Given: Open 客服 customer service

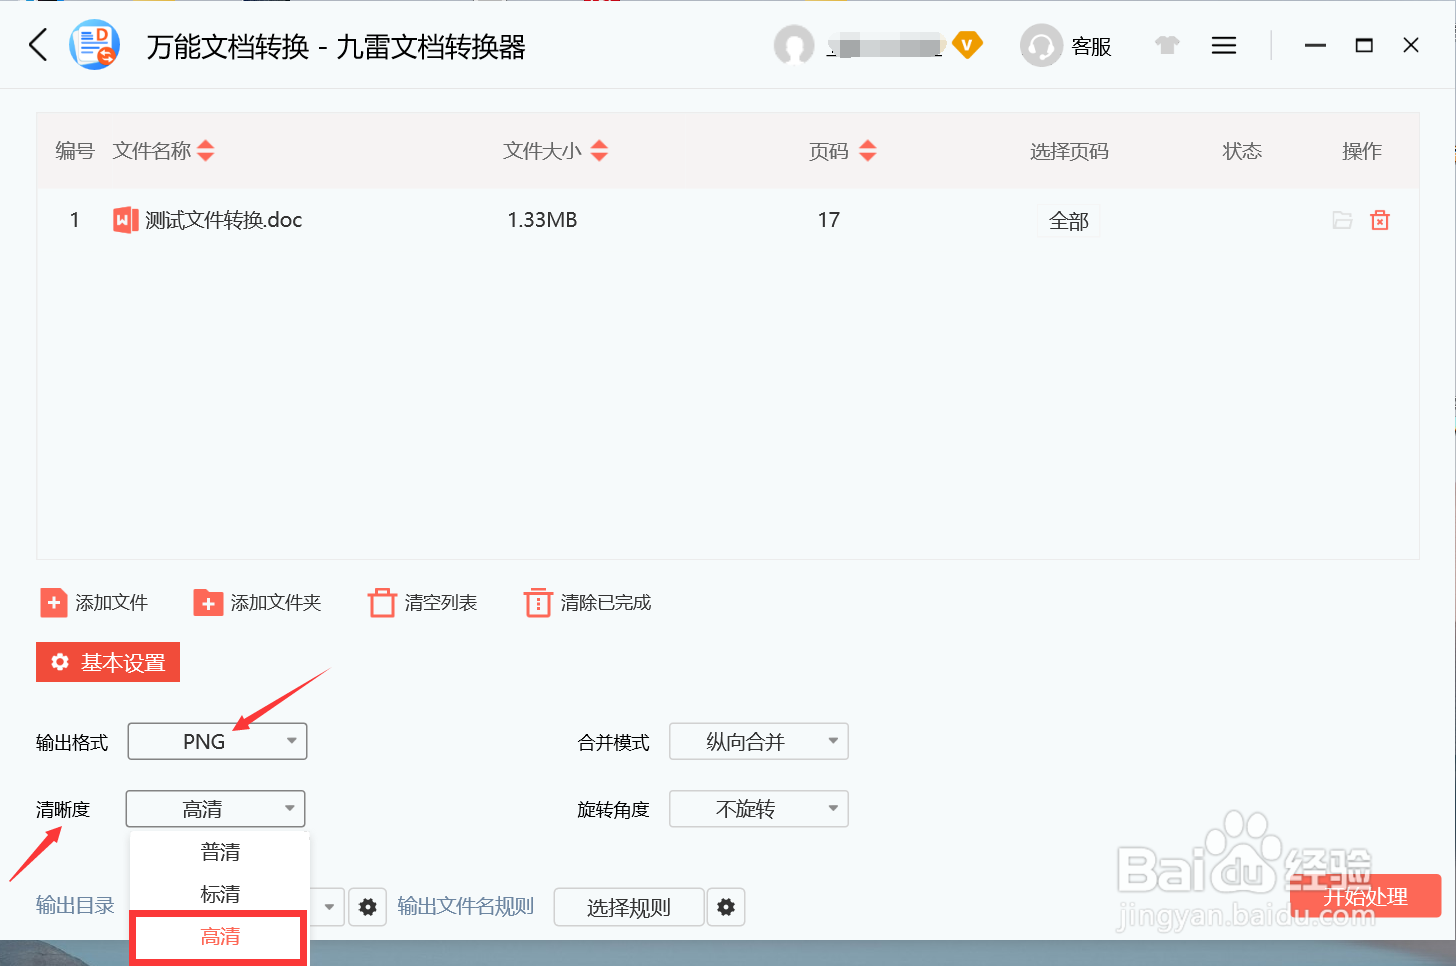Looking at the screenshot, I should coord(1066,46).
